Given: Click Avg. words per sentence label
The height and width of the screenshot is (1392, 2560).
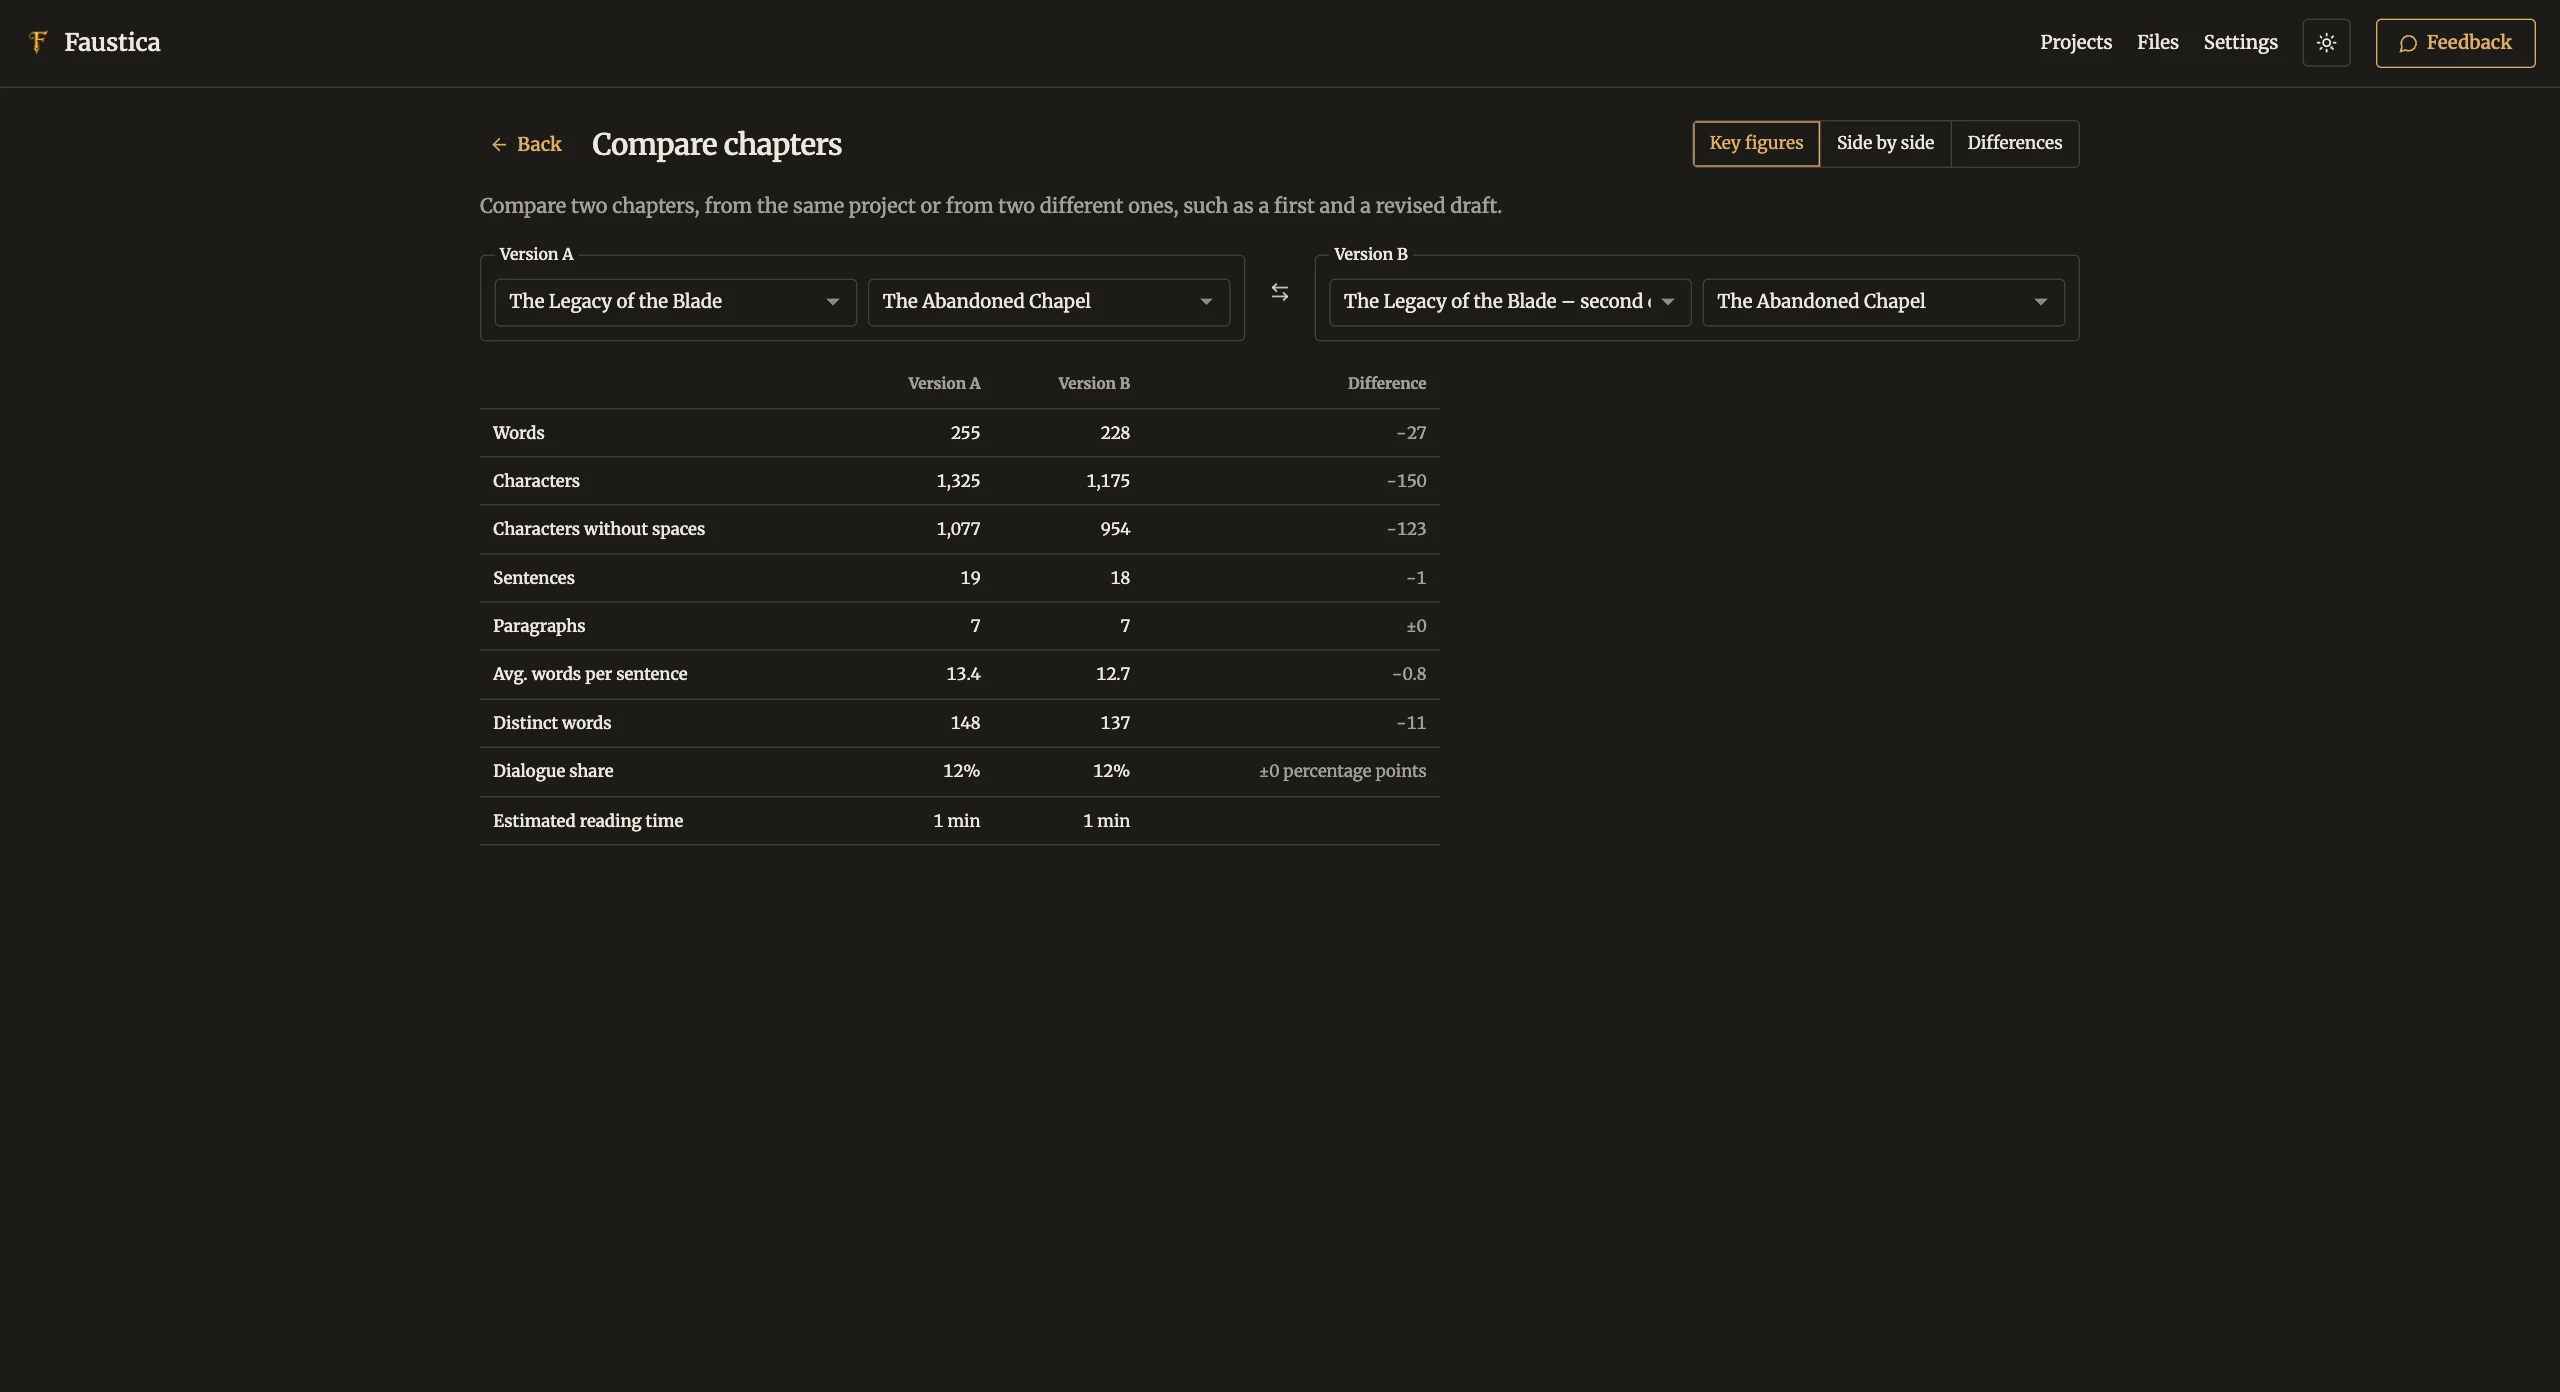Looking at the screenshot, I should click(x=590, y=674).
